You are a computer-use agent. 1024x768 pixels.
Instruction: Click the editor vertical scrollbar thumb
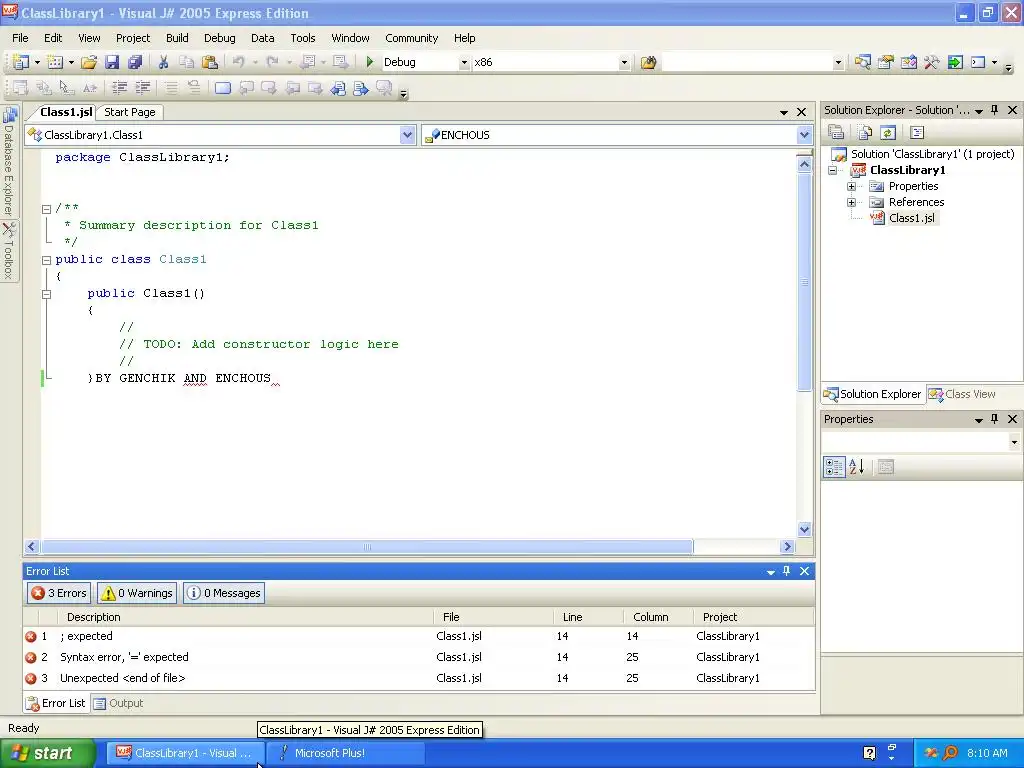click(805, 282)
